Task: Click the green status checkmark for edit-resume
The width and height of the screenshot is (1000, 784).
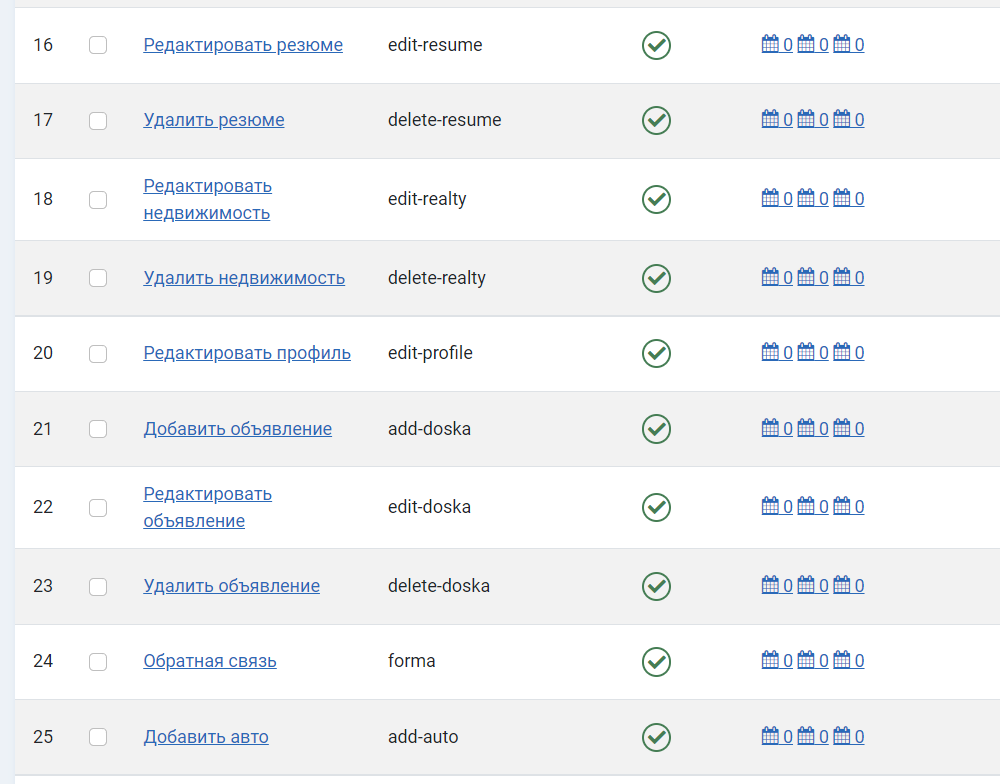Action: click(x=656, y=45)
